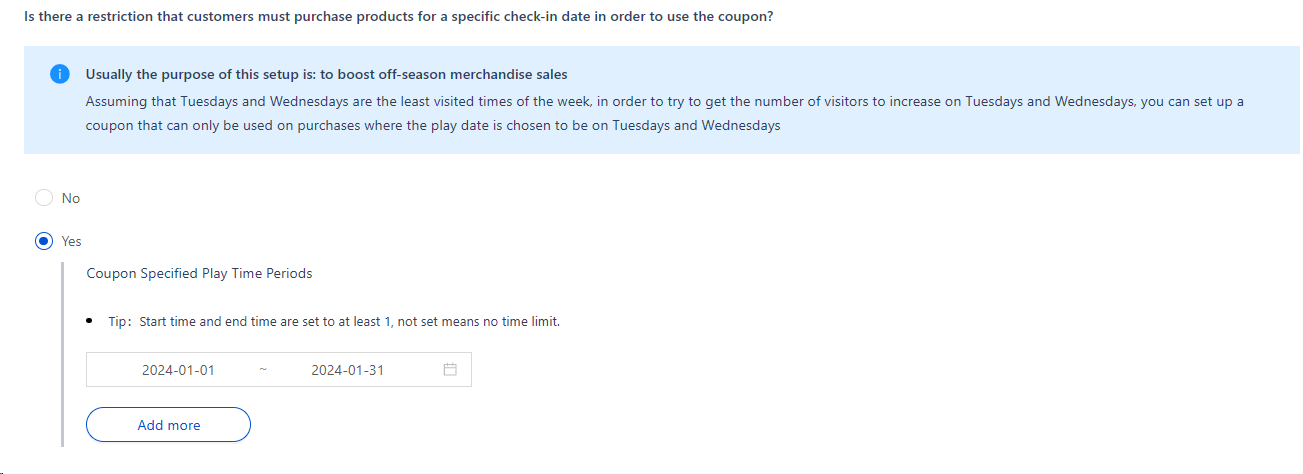Screen dimensions: 1303x474
Task: Click the tilde separator between the dates
Action: [x=263, y=370]
